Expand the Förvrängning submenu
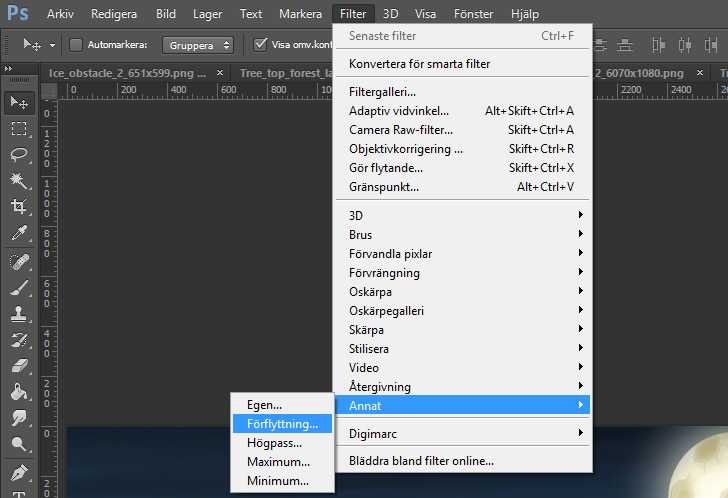 pos(384,273)
